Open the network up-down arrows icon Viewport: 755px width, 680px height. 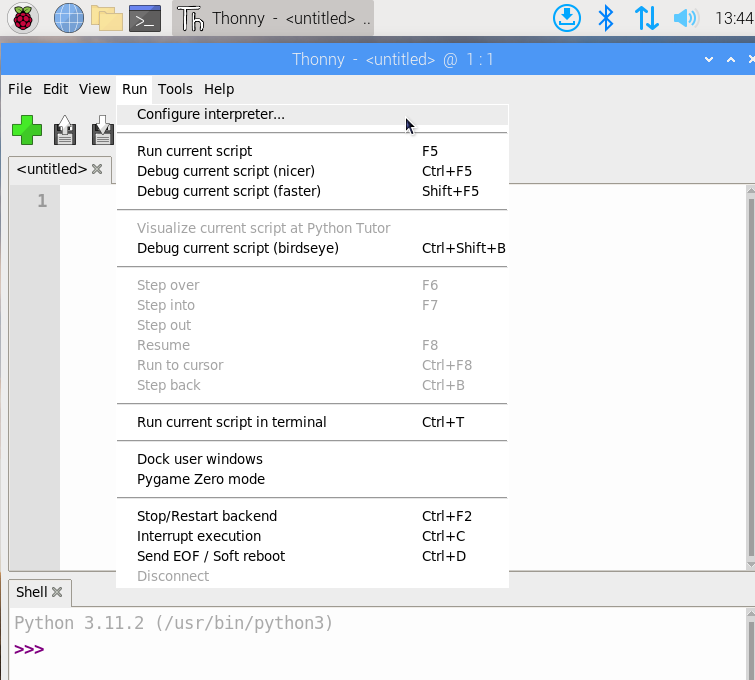pyautogui.click(x=646, y=18)
